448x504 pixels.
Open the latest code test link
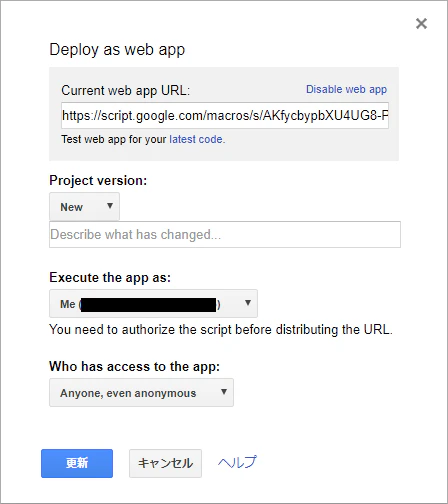click(x=197, y=139)
